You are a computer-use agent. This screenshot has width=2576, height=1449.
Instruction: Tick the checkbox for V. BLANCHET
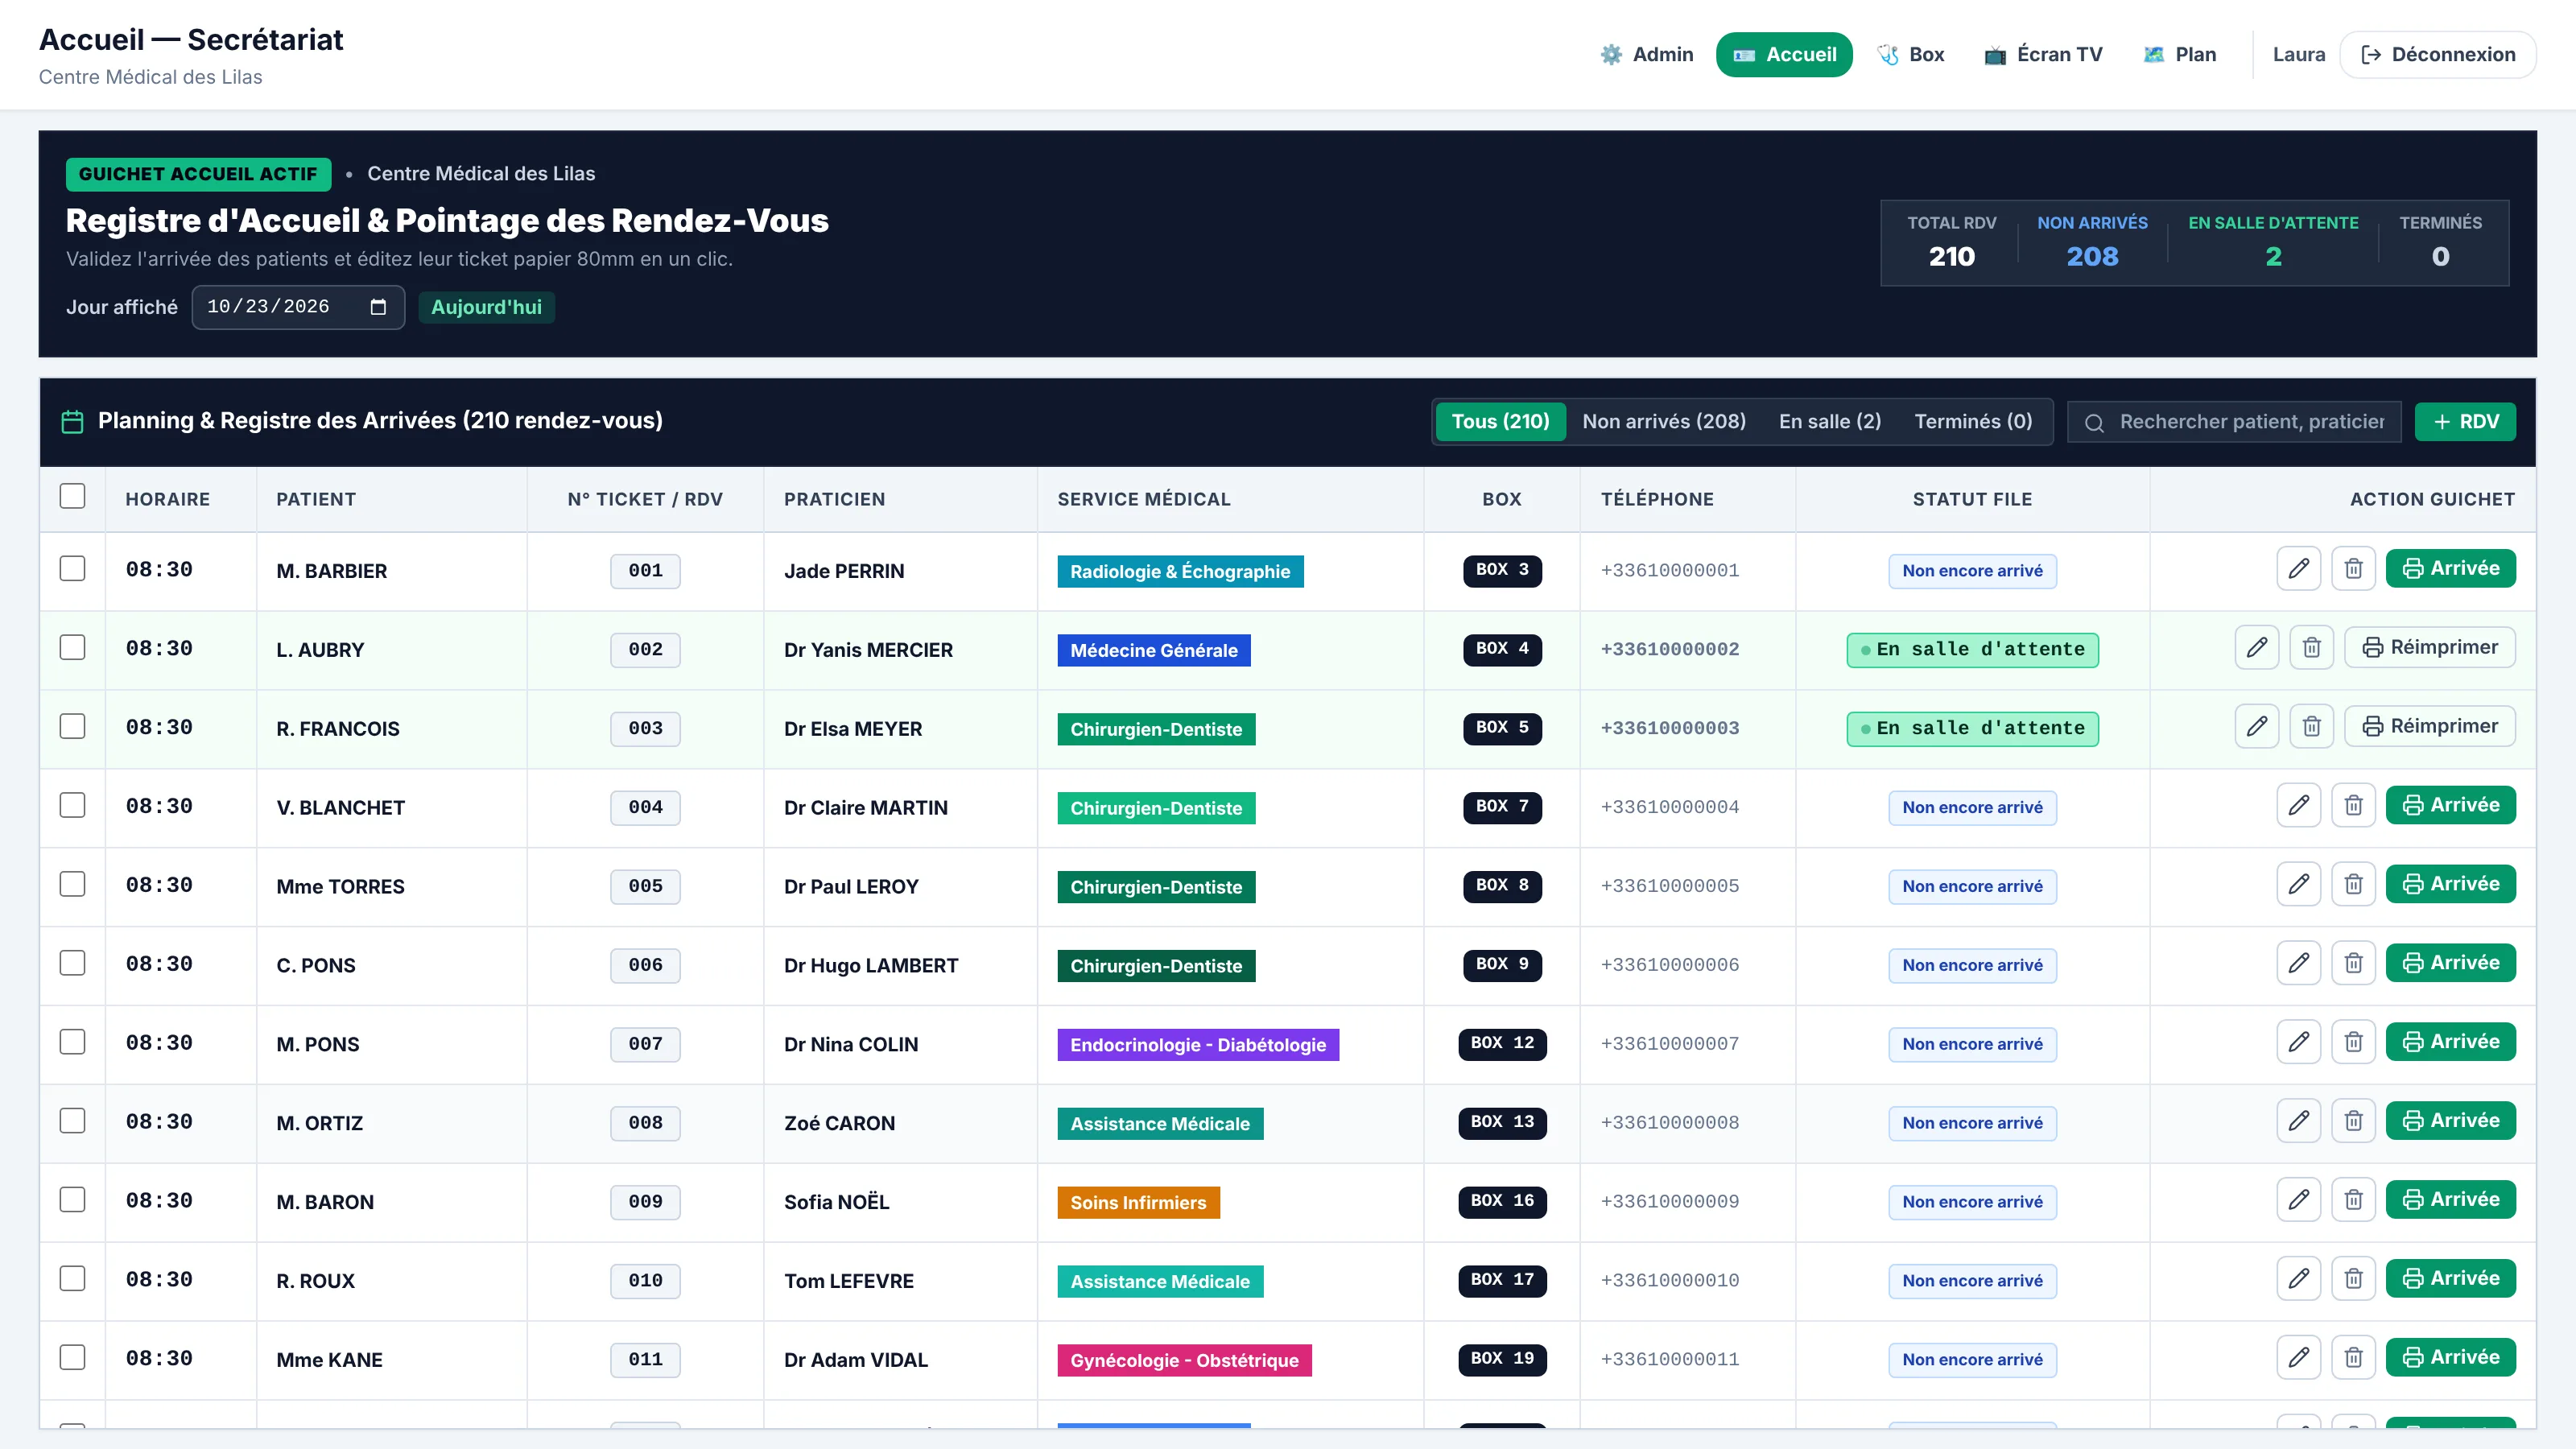click(x=72, y=806)
